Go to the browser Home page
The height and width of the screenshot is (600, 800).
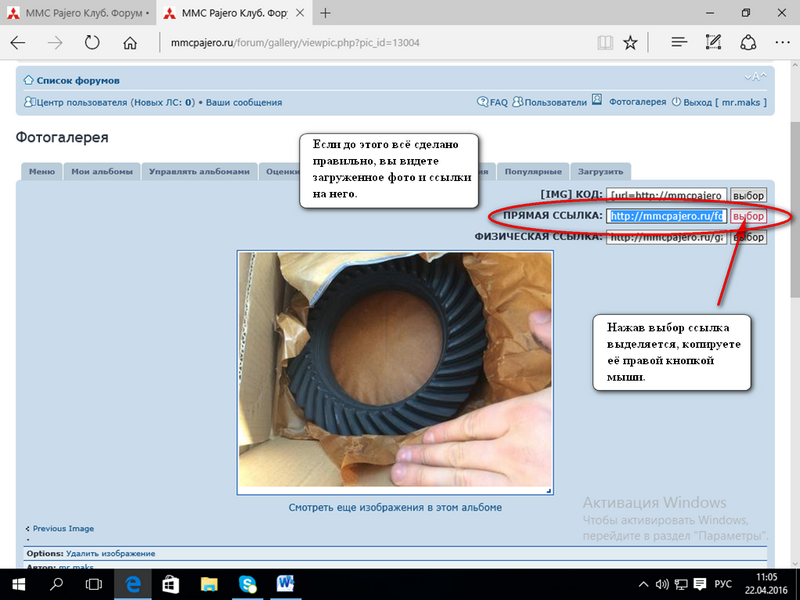pos(129,43)
